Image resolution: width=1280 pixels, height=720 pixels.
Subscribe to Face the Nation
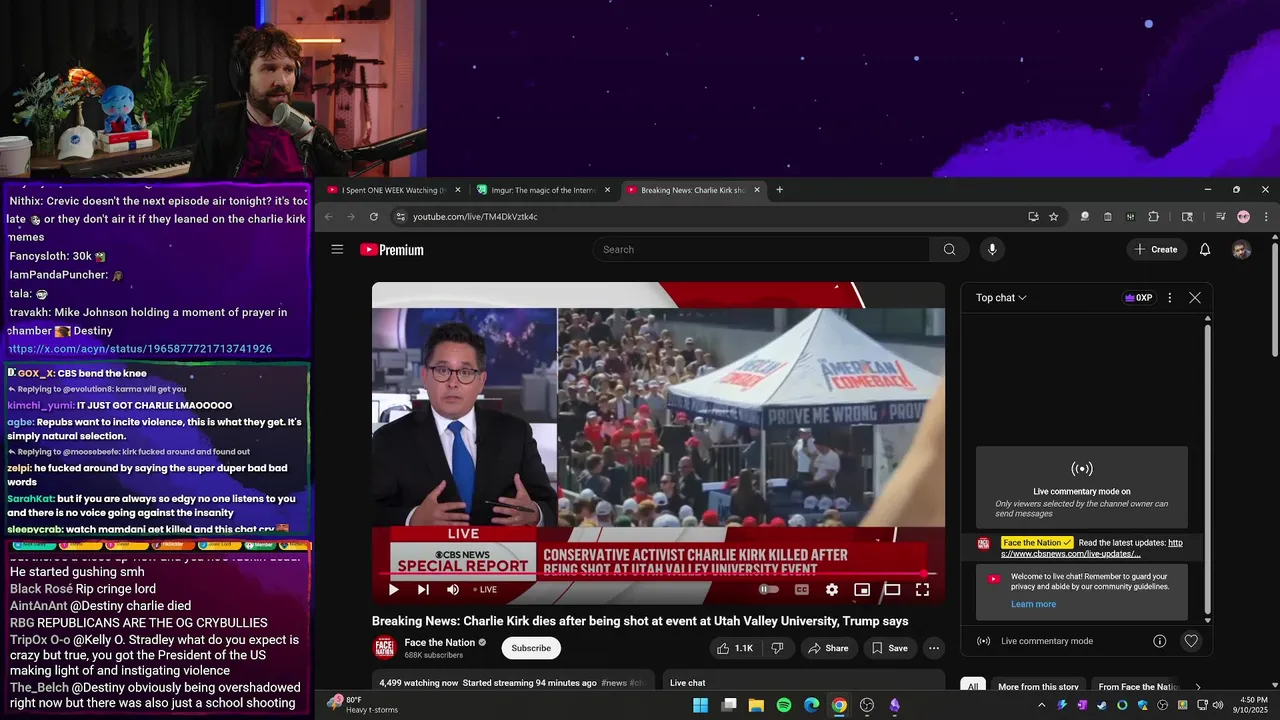coord(531,648)
